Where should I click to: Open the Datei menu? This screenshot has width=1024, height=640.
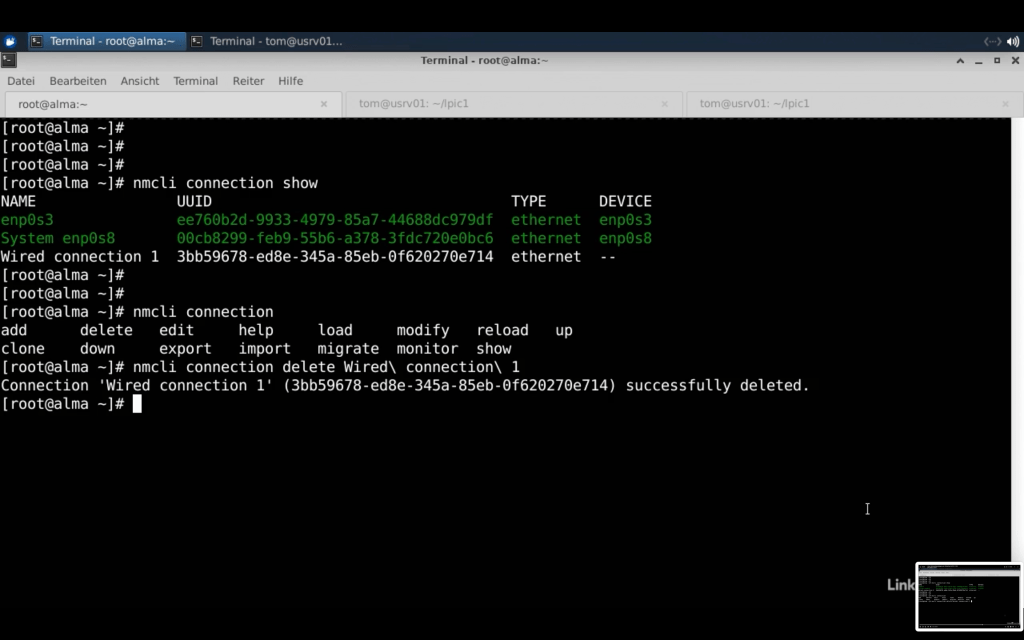point(21,81)
